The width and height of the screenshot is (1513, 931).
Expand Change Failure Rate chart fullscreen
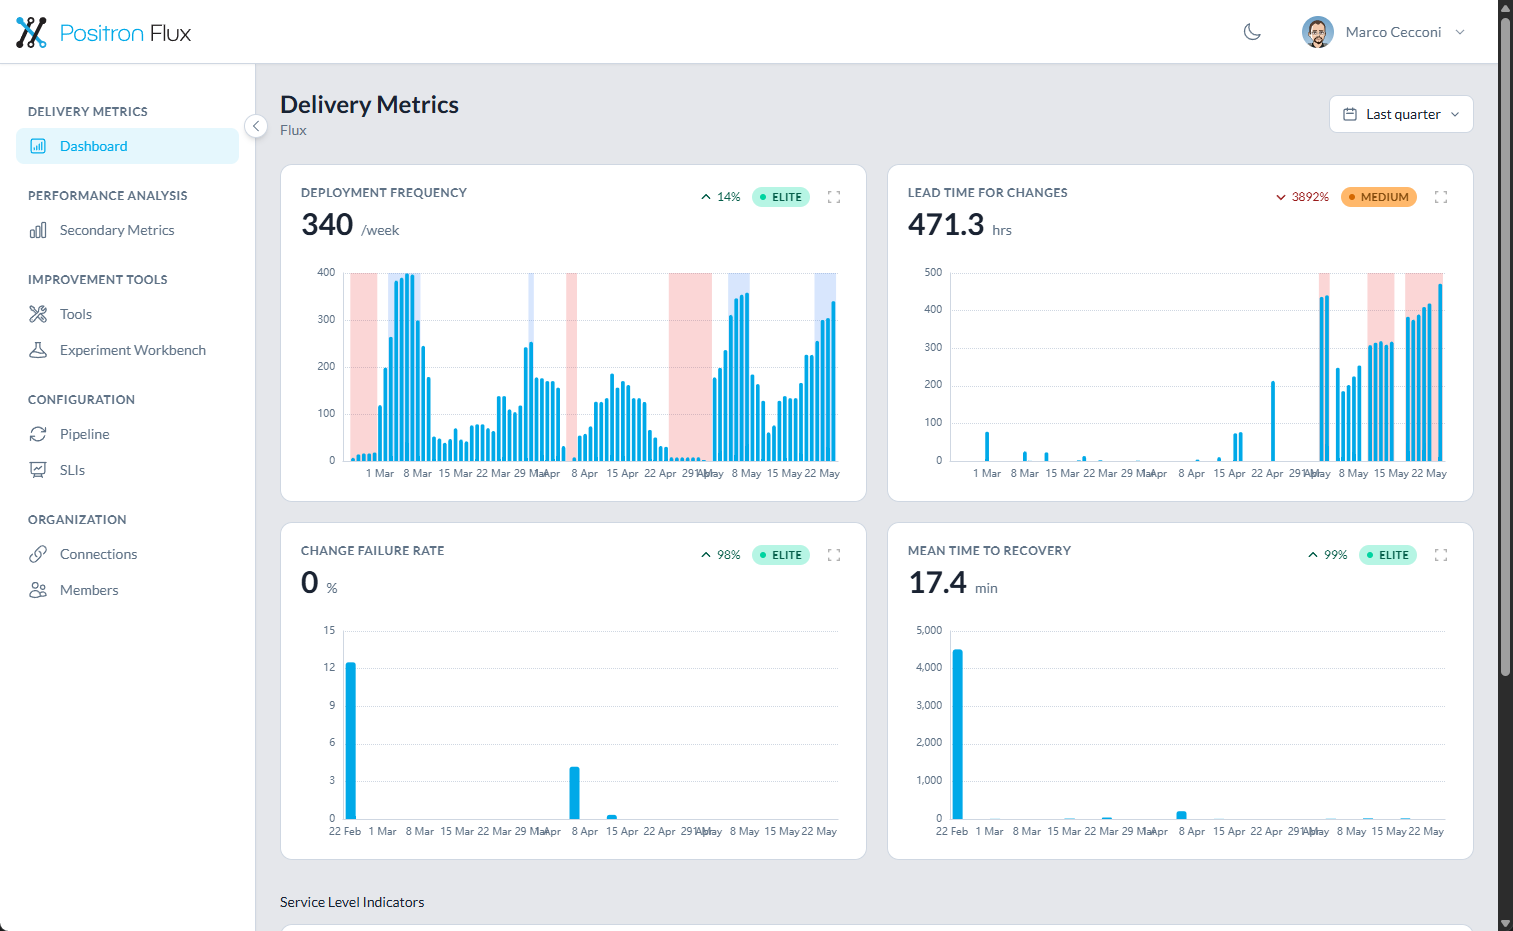point(834,555)
